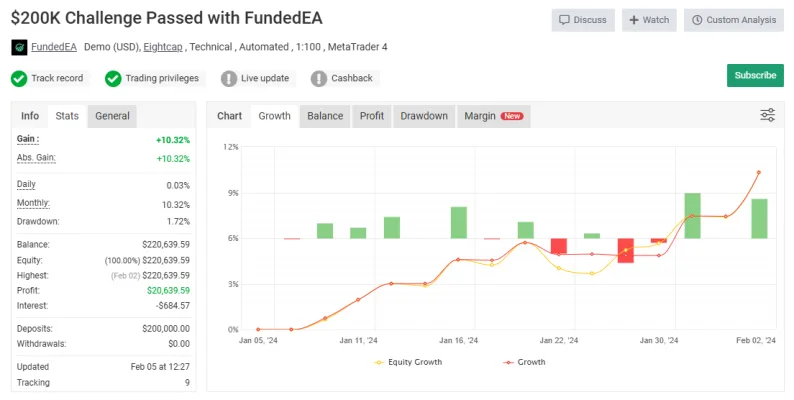Open Discuss with the speech bubble button
Screen dimensions: 794x400
[x=583, y=20]
